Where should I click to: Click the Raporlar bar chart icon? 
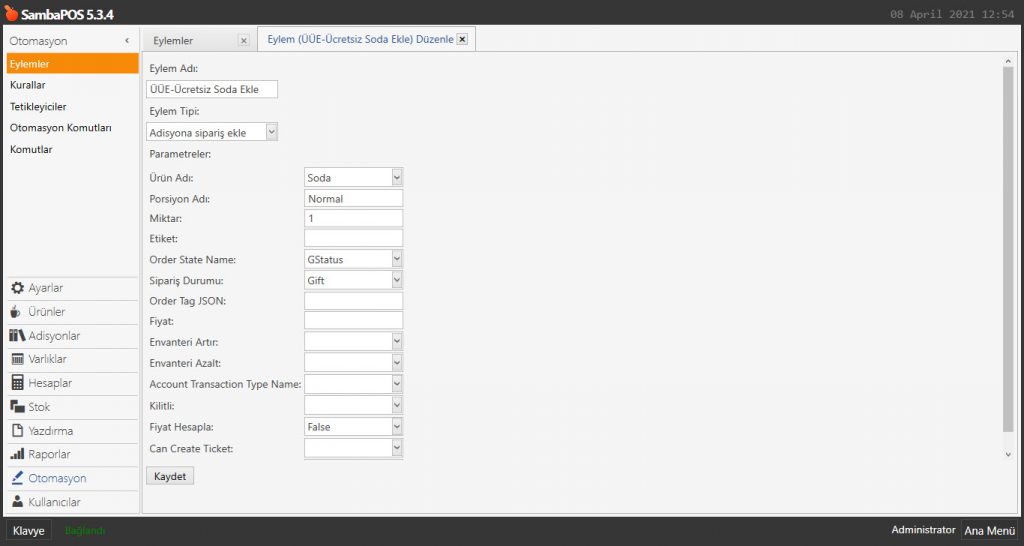point(17,455)
